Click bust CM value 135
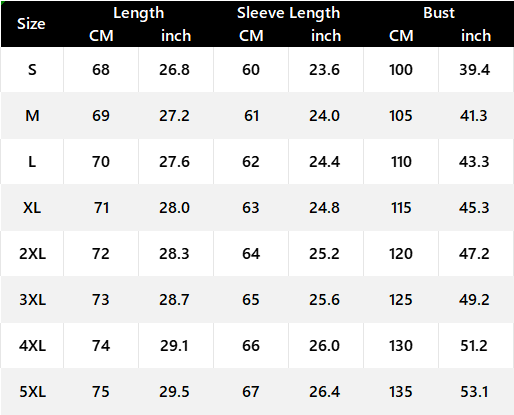514x415 pixels. pos(401,392)
